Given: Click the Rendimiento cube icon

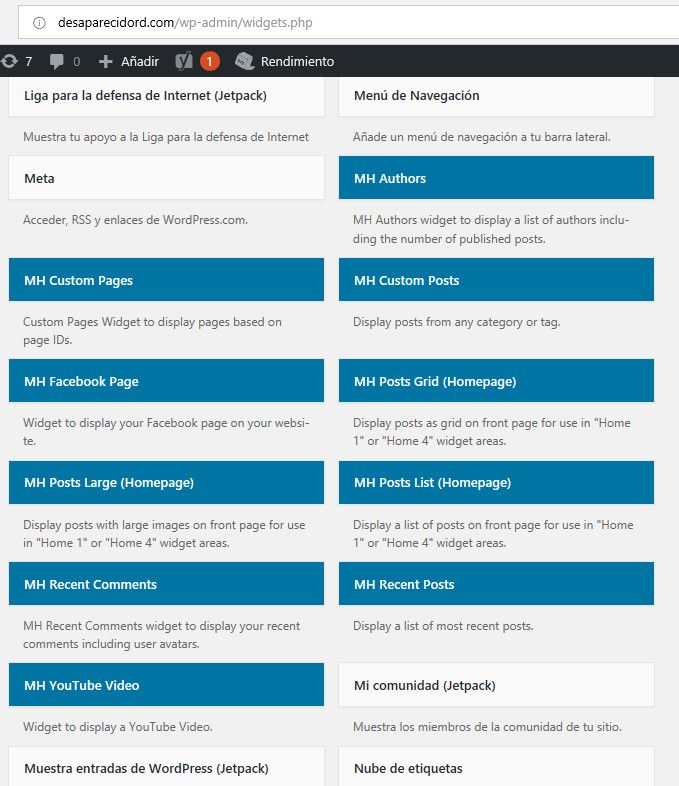Looking at the screenshot, I should tap(245, 61).
